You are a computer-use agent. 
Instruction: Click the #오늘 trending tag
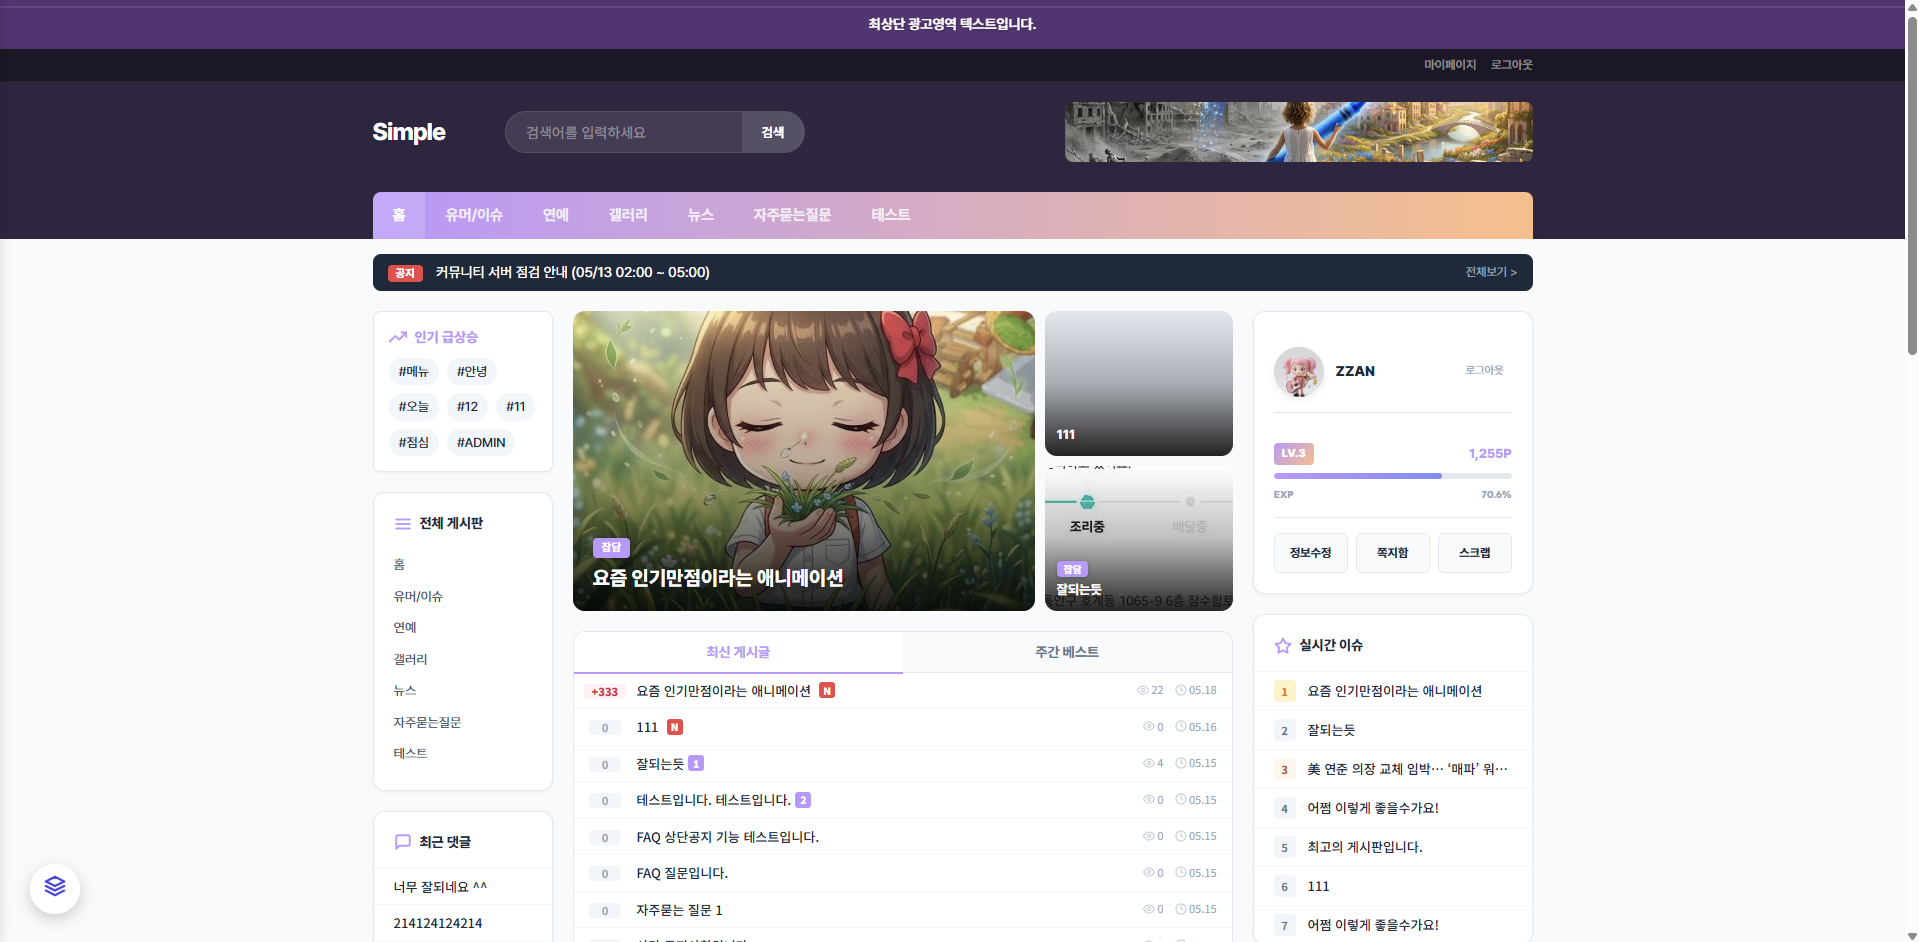414,407
